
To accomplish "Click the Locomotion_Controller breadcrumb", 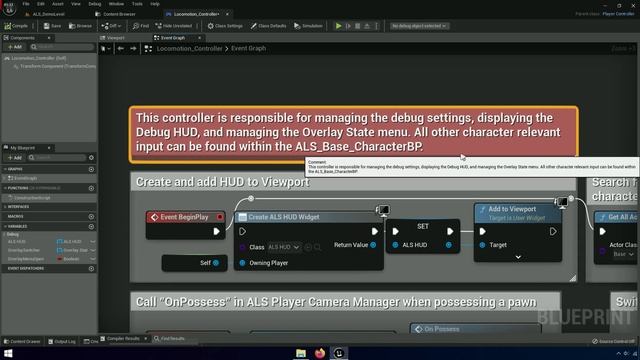I will (x=190, y=48).
